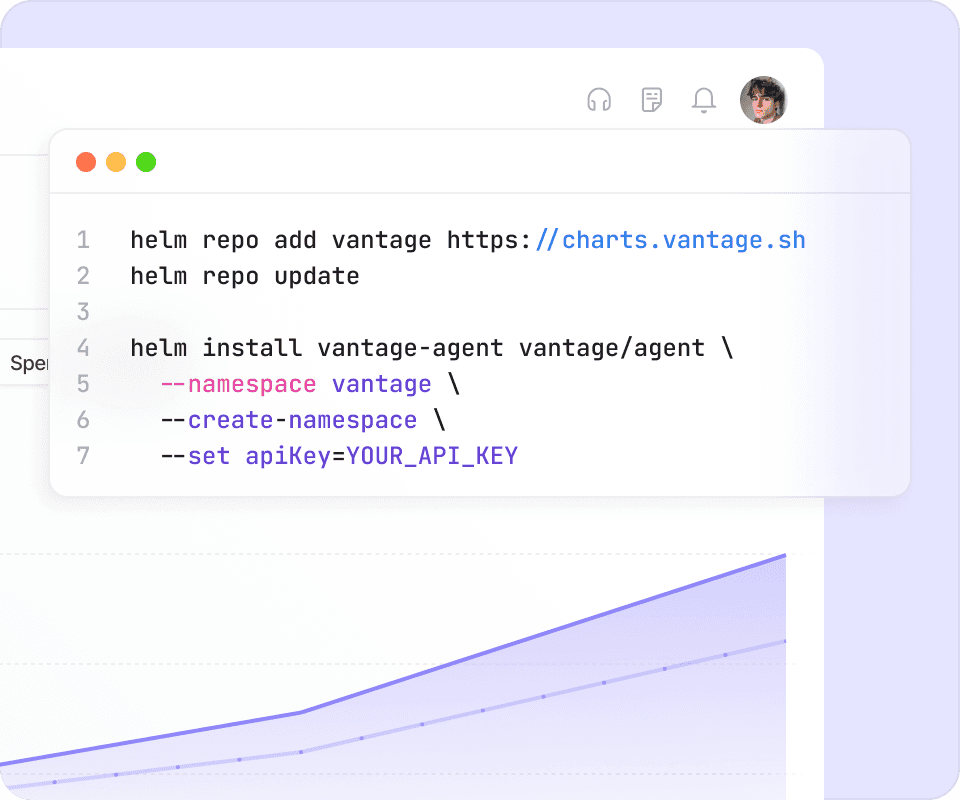Click the headphones support icon

click(x=599, y=100)
